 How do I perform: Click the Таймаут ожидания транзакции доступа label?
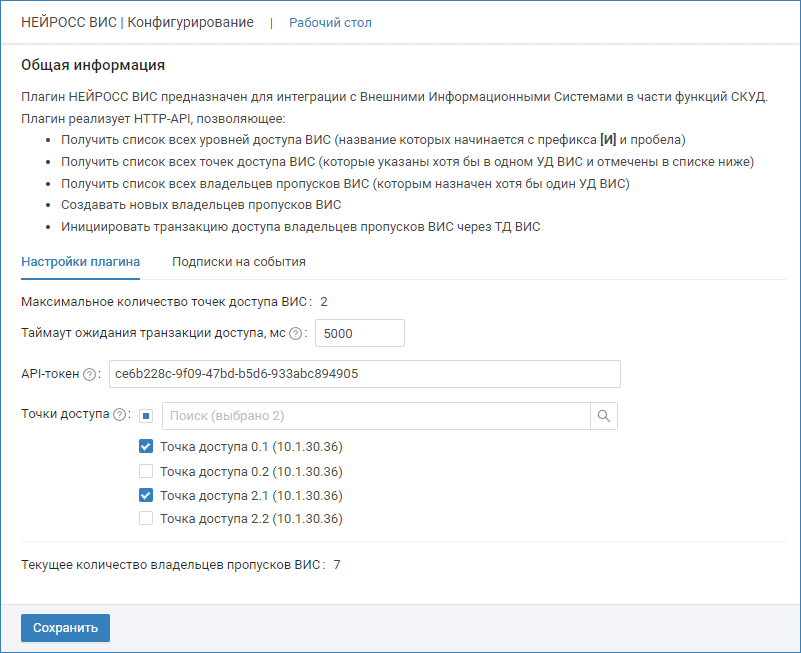coord(152,333)
